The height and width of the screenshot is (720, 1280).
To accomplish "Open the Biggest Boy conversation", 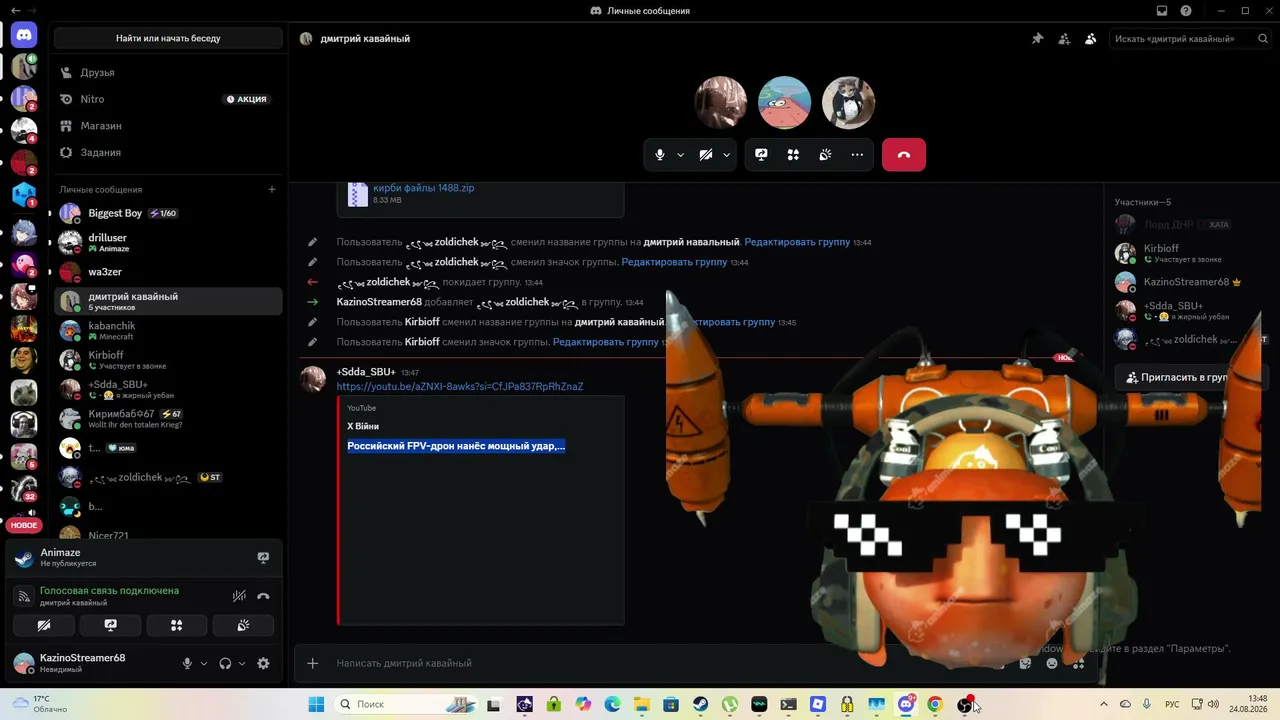I will coord(168,213).
